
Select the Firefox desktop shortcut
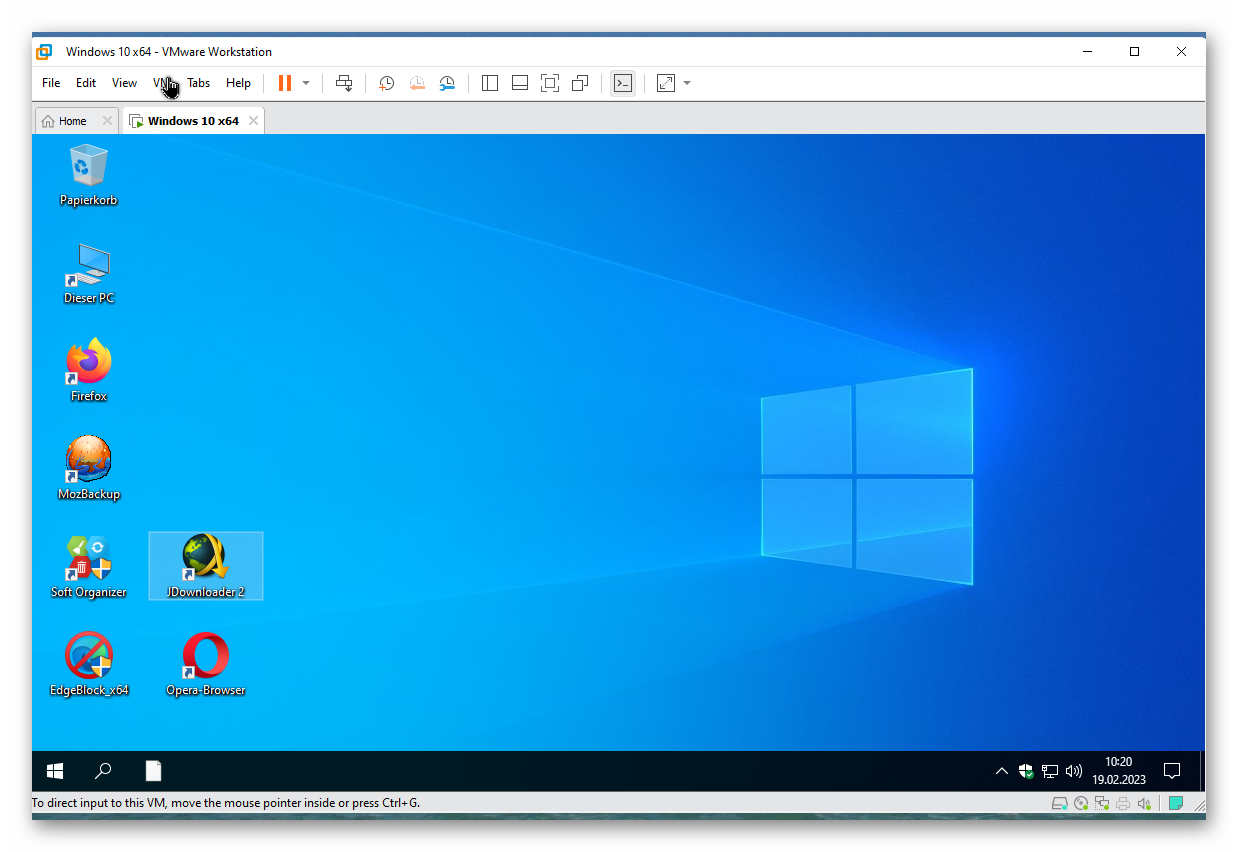click(x=89, y=370)
